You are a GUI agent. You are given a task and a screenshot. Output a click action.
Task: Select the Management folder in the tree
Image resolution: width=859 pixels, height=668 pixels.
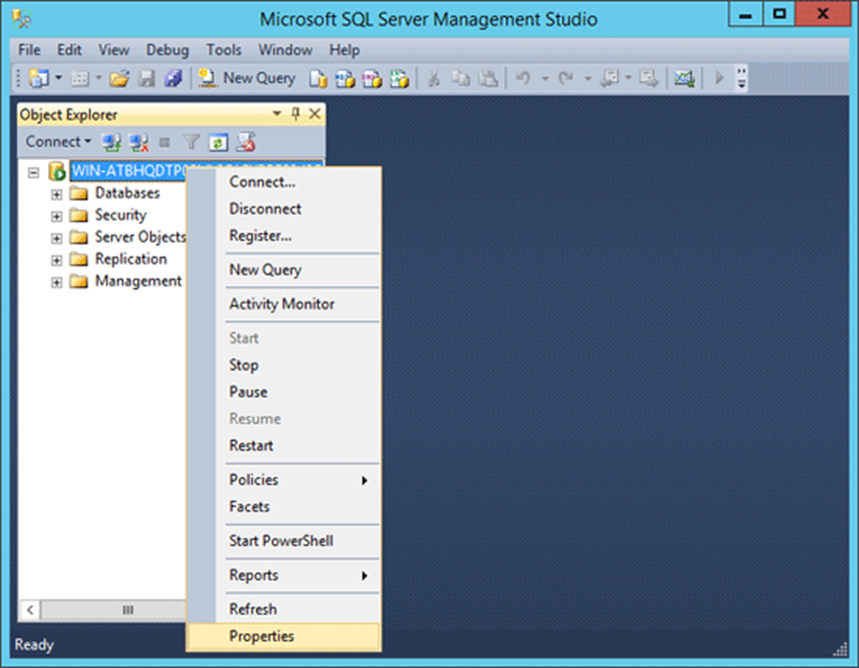(x=137, y=281)
